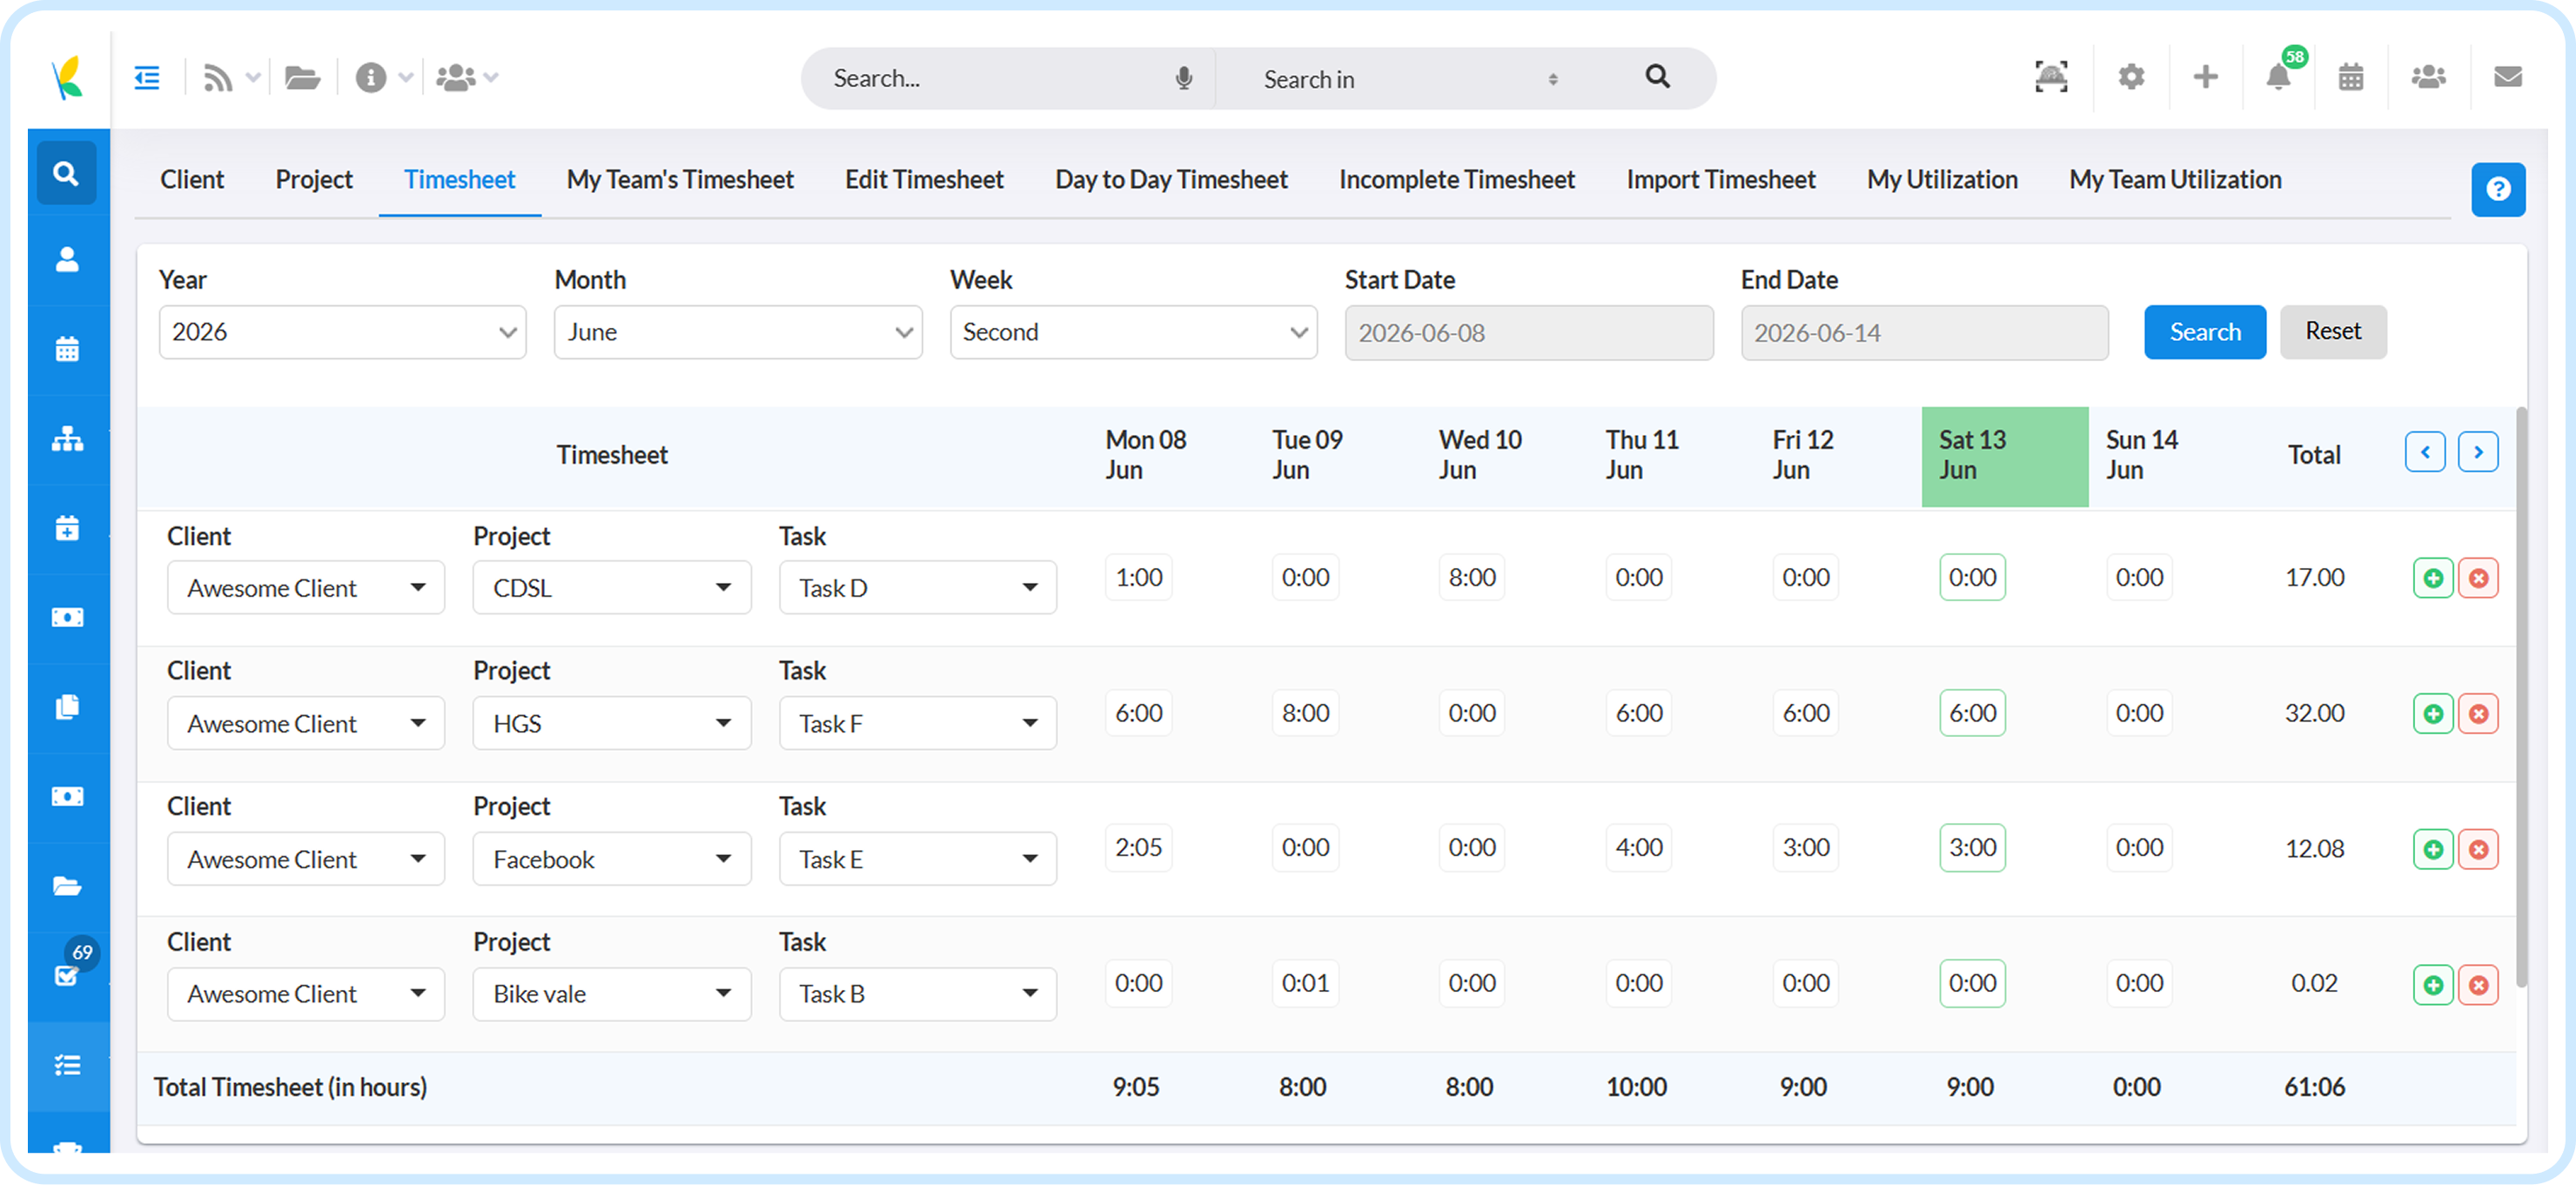Add row after Task B entry

tap(2433, 985)
